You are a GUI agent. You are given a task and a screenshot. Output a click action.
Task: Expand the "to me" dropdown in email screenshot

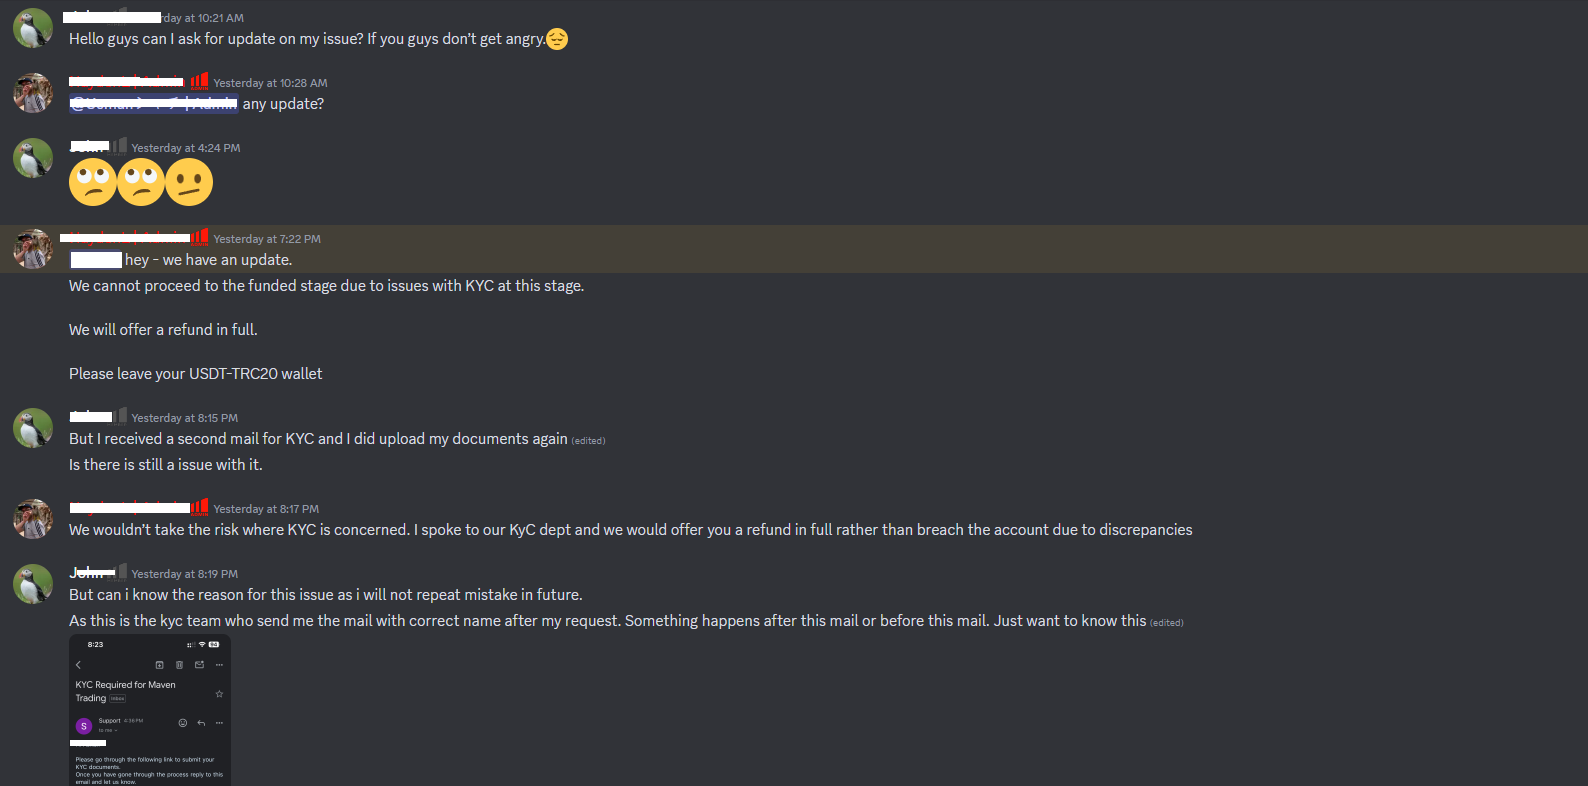pos(108,730)
